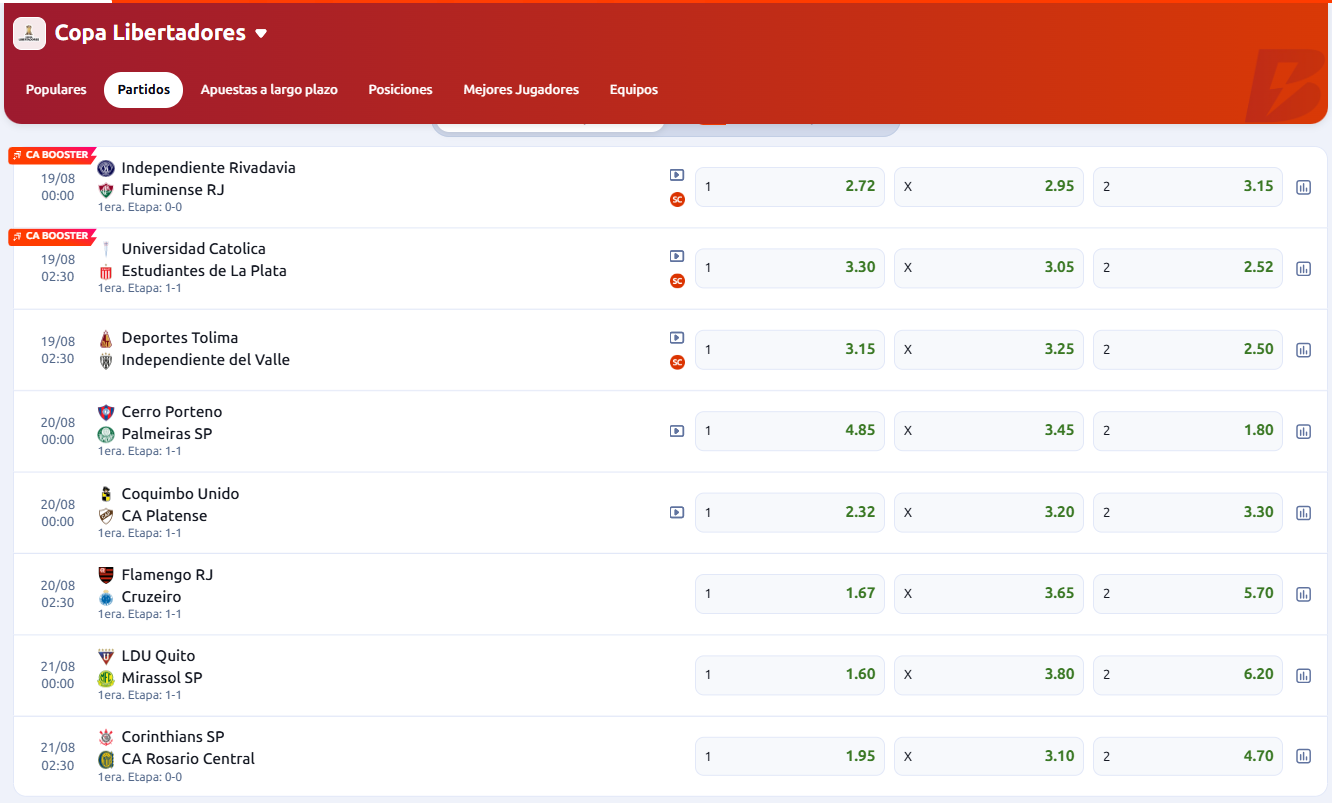Select Mirassol SP away win odds 6.20
Viewport: 1332px width, 803px height.
point(1188,675)
